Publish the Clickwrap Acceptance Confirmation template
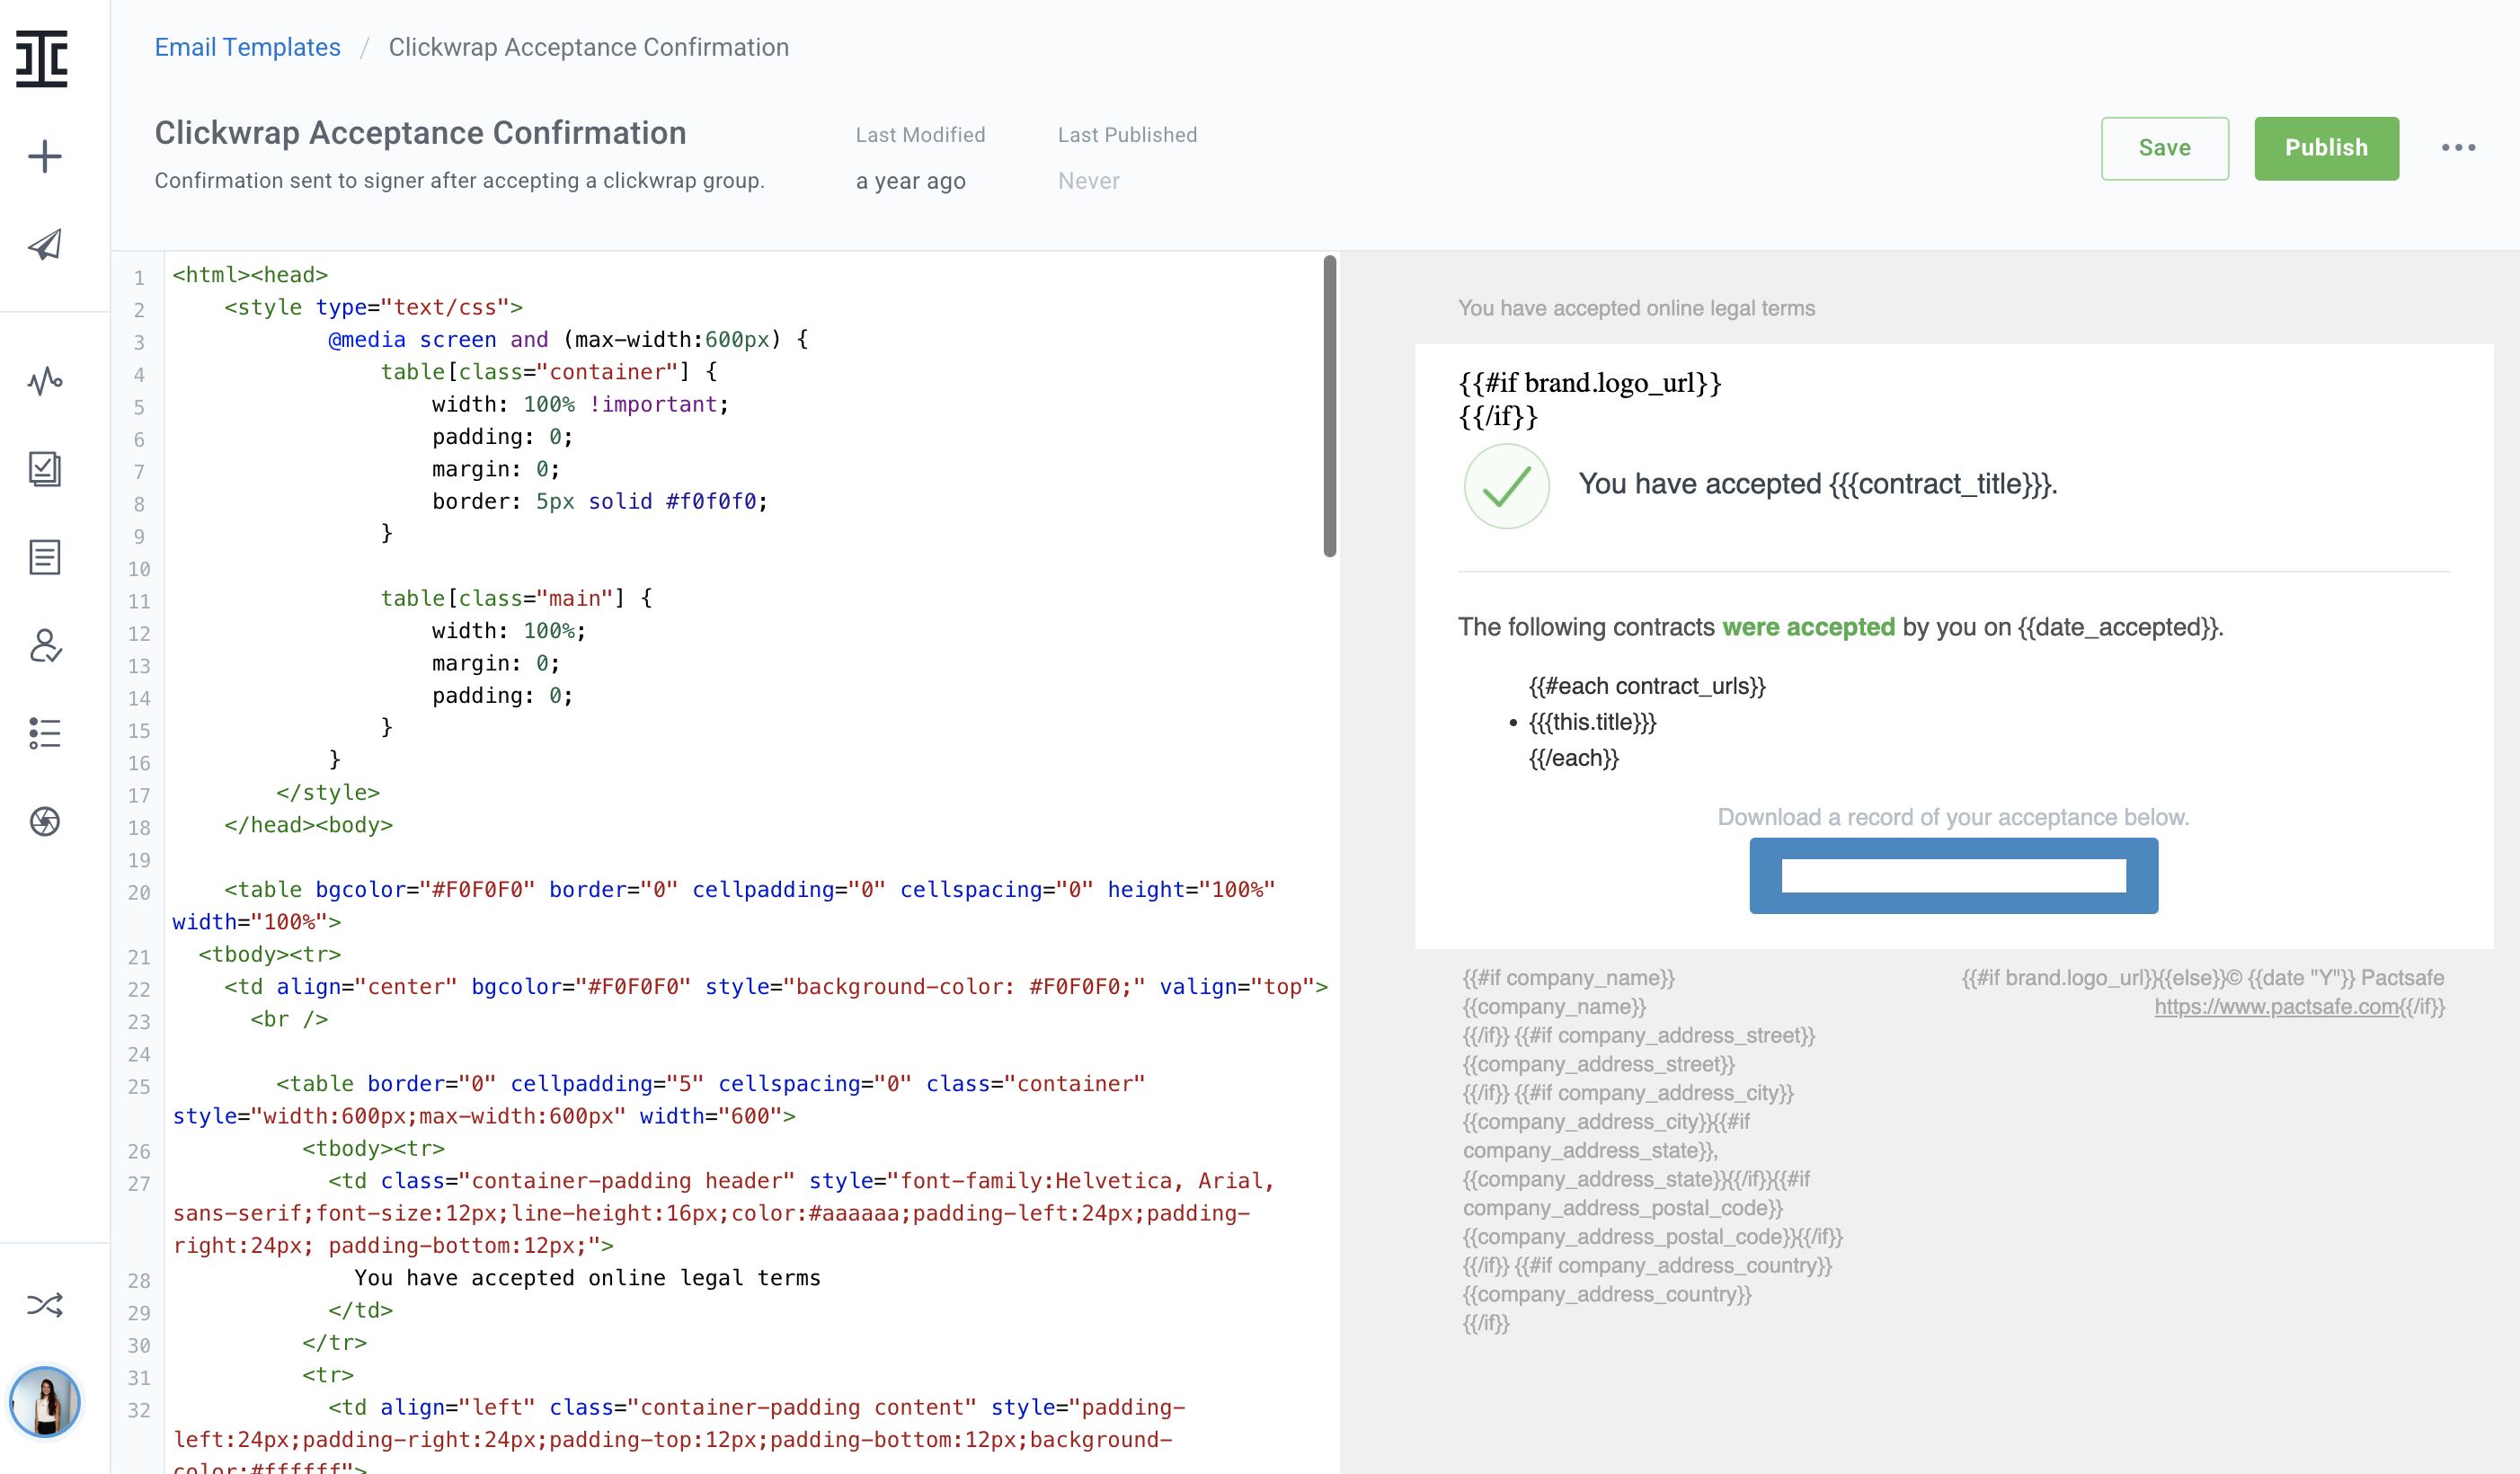 click(x=2326, y=148)
